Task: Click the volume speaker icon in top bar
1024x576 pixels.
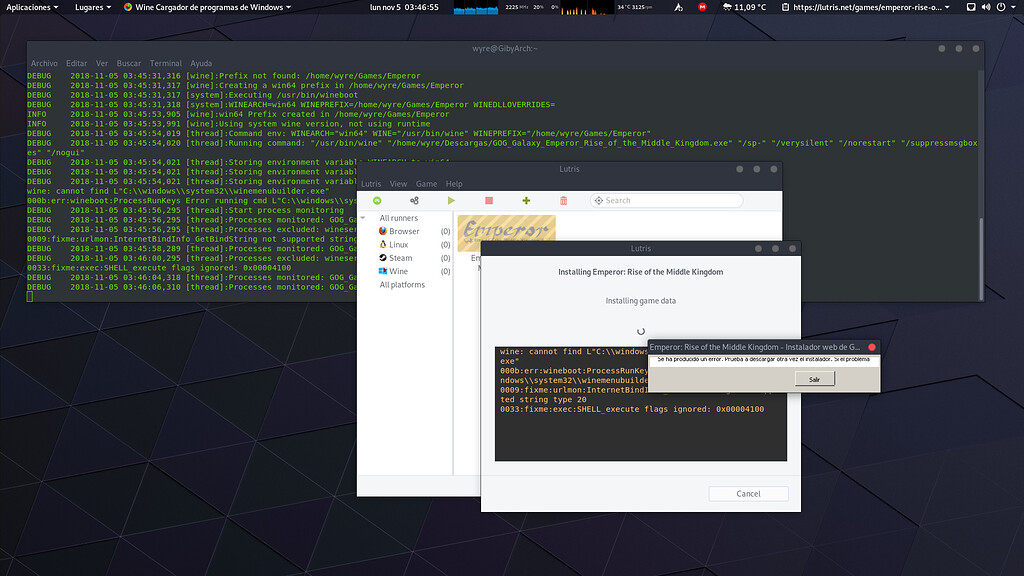Action: 985,7
